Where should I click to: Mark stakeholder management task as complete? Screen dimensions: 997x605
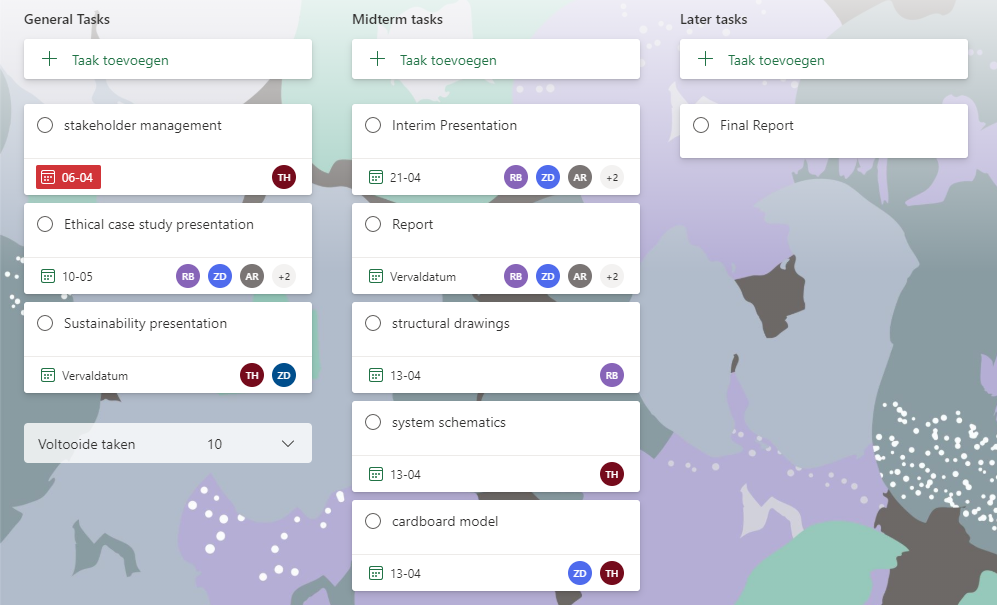pyautogui.click(x=45, y=126)
